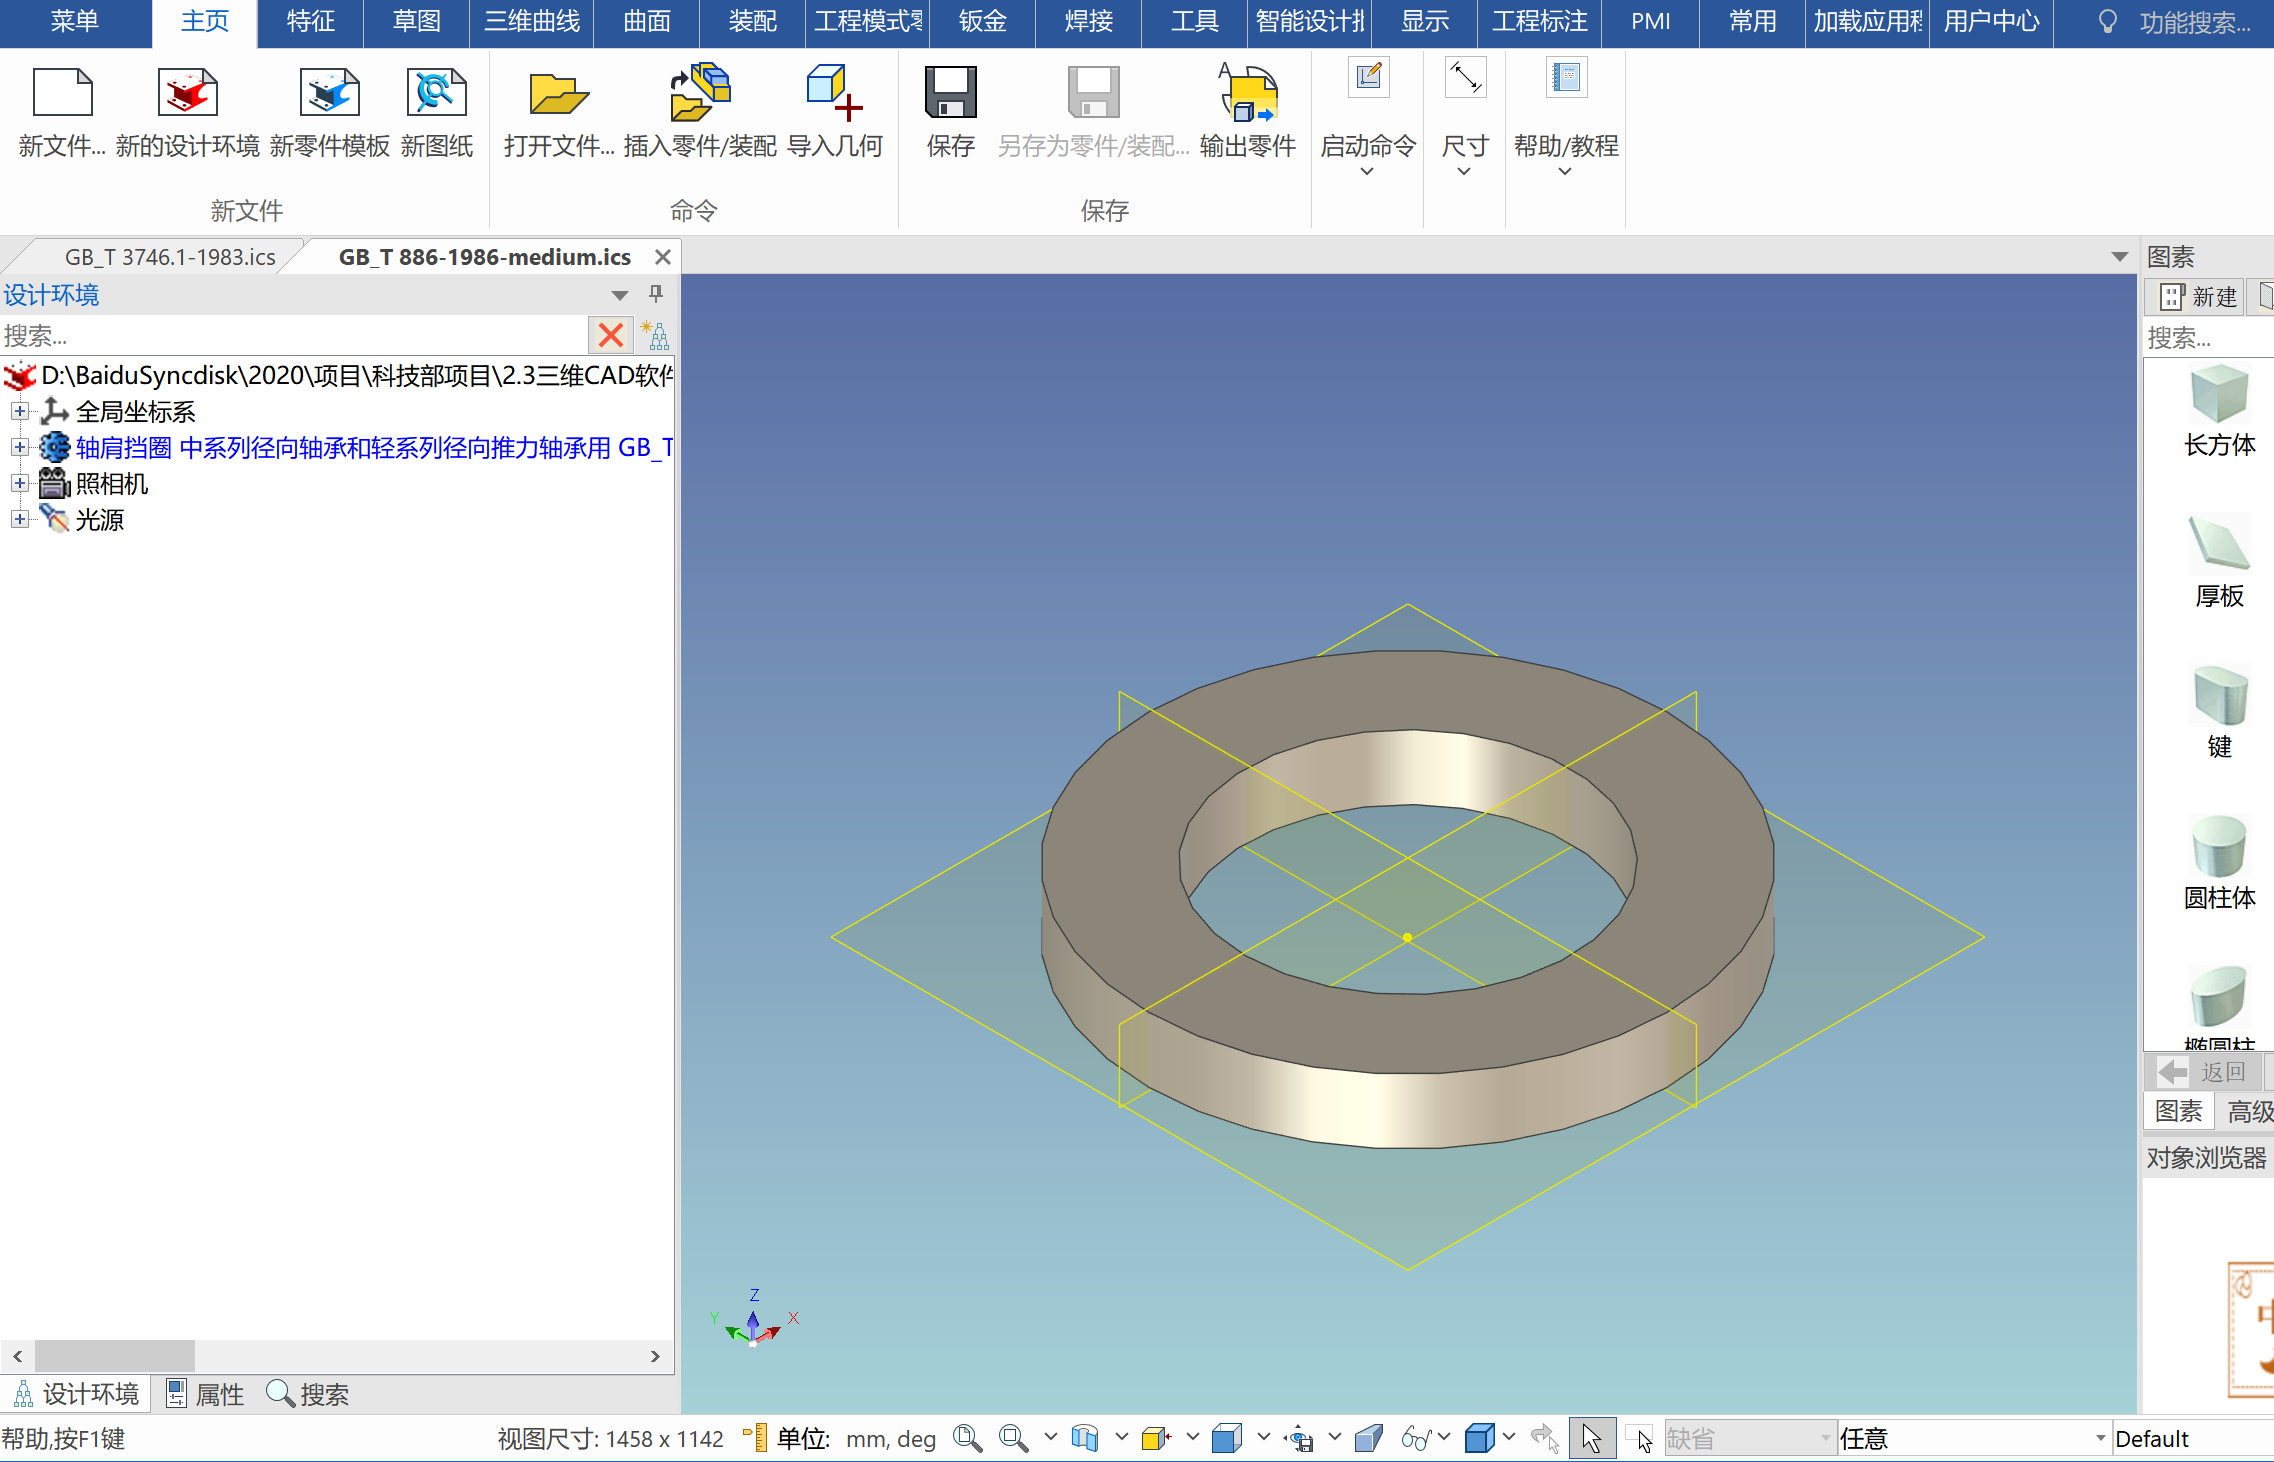Image resolution: width=2274 pixels, height=1462 pixels.
Task: Switch to the 草图 ribbon tab
Action: pos(416,22)
